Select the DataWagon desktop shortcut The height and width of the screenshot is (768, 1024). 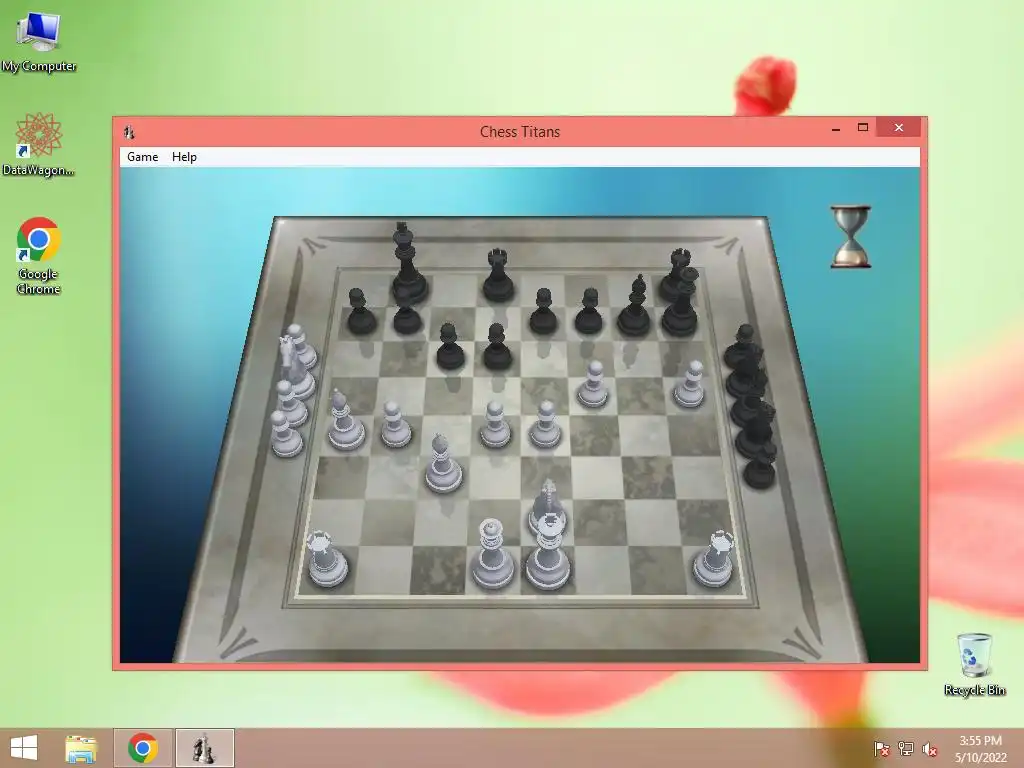[39, 144]
